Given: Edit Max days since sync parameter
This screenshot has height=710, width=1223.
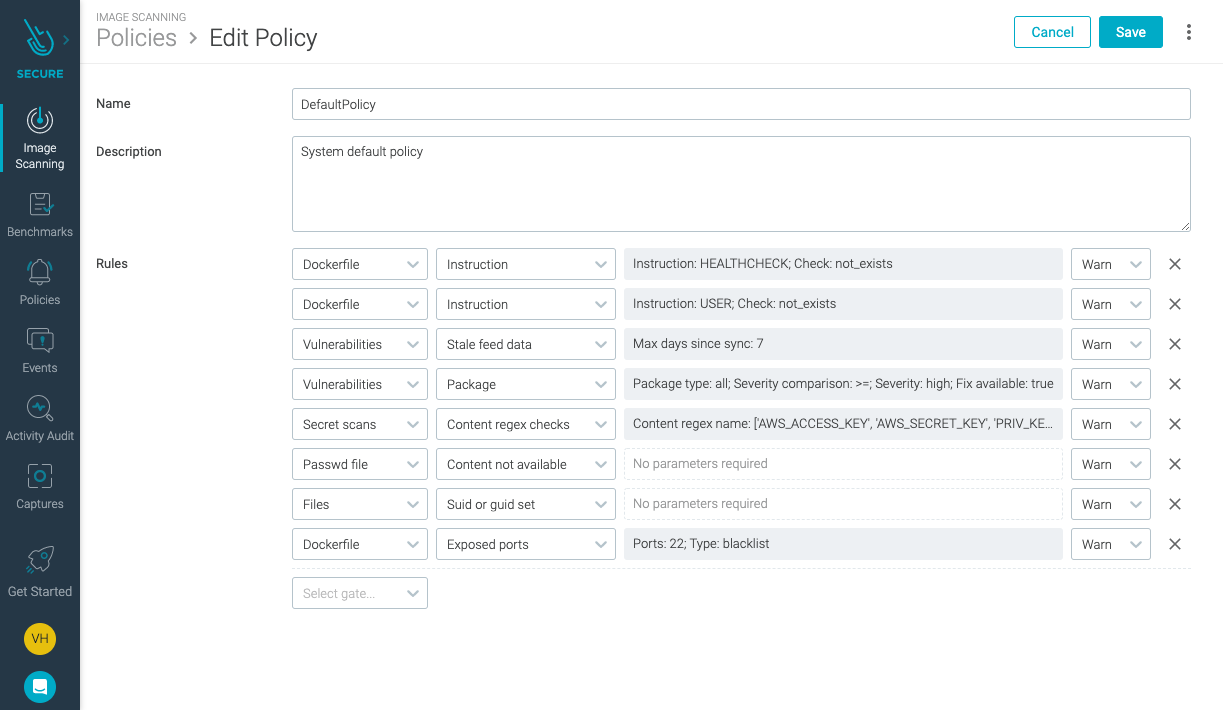Looking at the screenshot, I should tap(843, 344).
